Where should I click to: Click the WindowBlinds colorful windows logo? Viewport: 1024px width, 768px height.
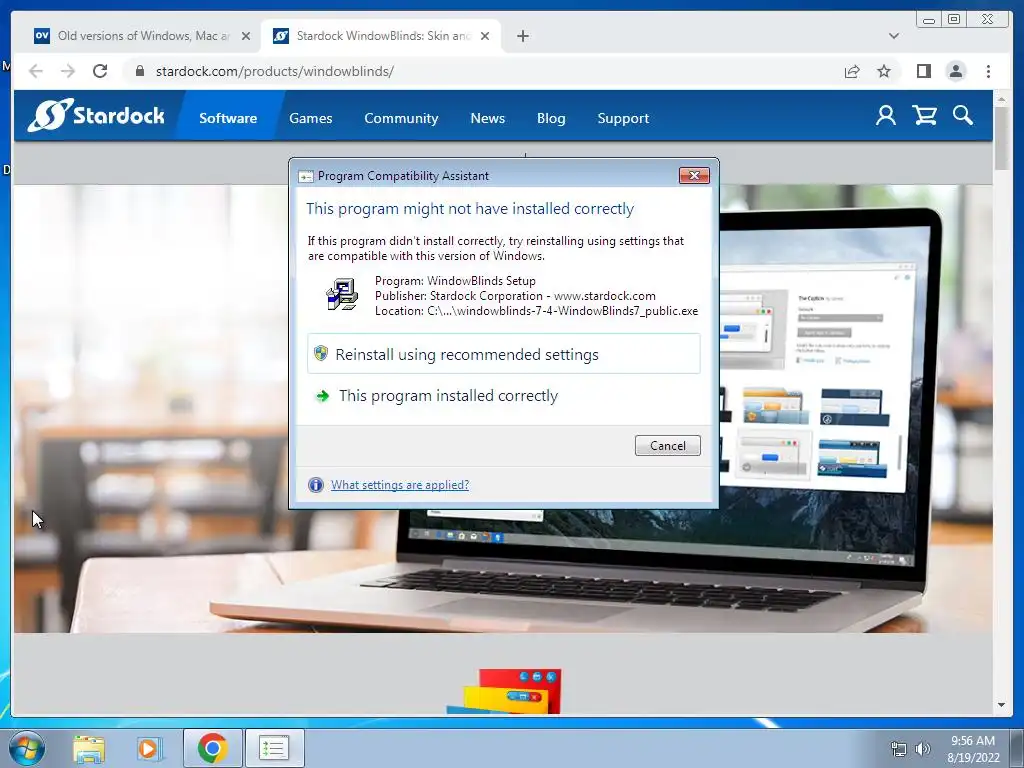[504, 691]
